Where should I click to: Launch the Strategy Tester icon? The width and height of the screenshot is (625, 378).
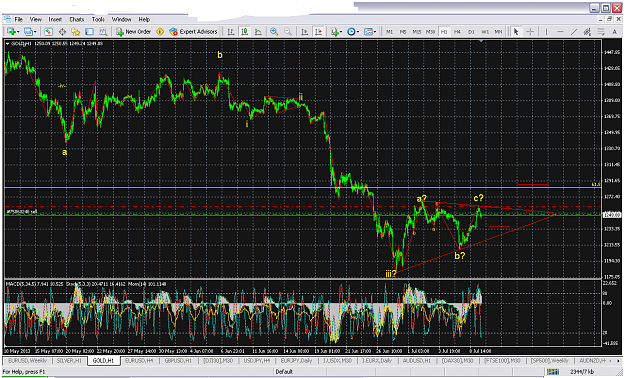[x=103, y=32]
